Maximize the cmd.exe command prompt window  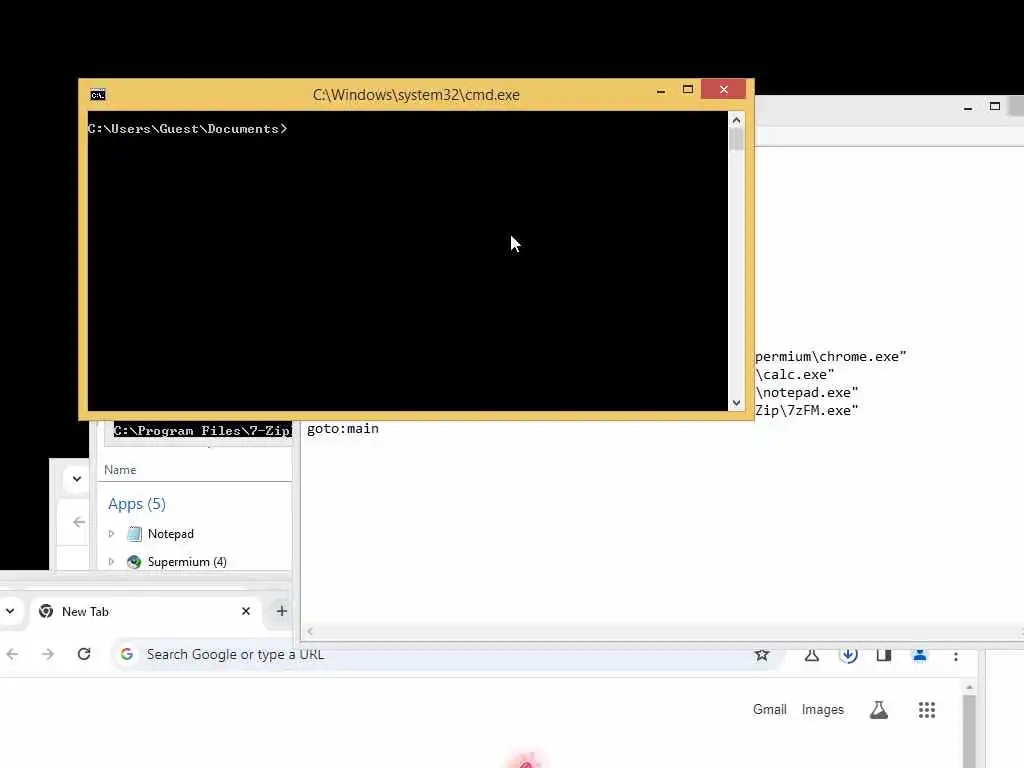point(688,89)
